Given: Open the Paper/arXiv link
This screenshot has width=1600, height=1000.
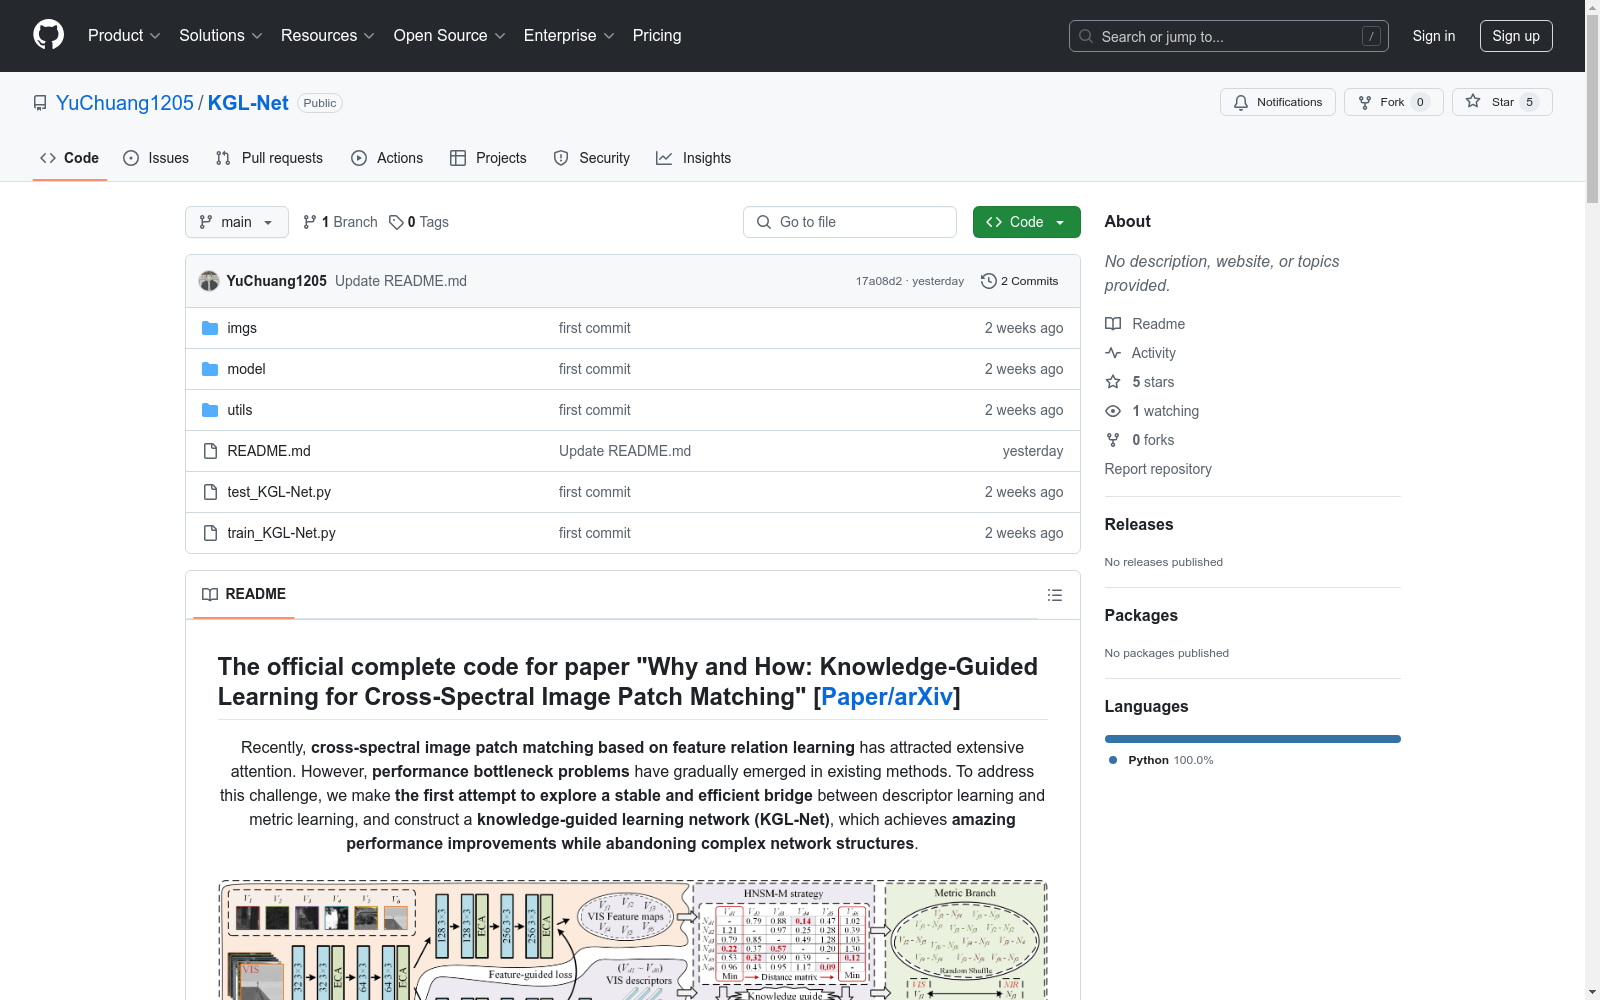Looking at the screenshot, I should (x=887, y=697).
